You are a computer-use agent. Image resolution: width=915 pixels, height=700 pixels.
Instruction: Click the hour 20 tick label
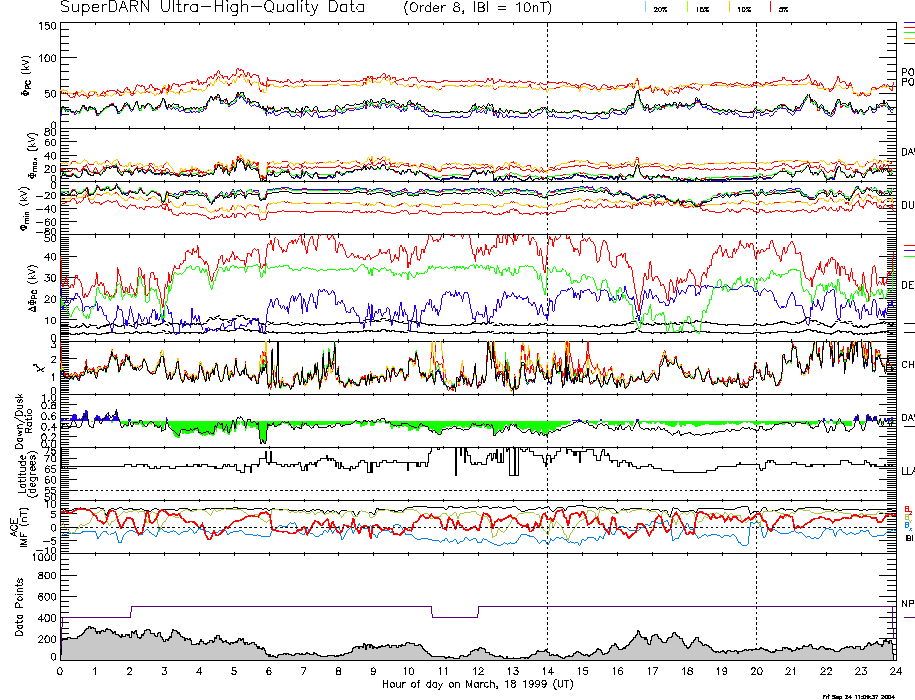tap(756, 672)
